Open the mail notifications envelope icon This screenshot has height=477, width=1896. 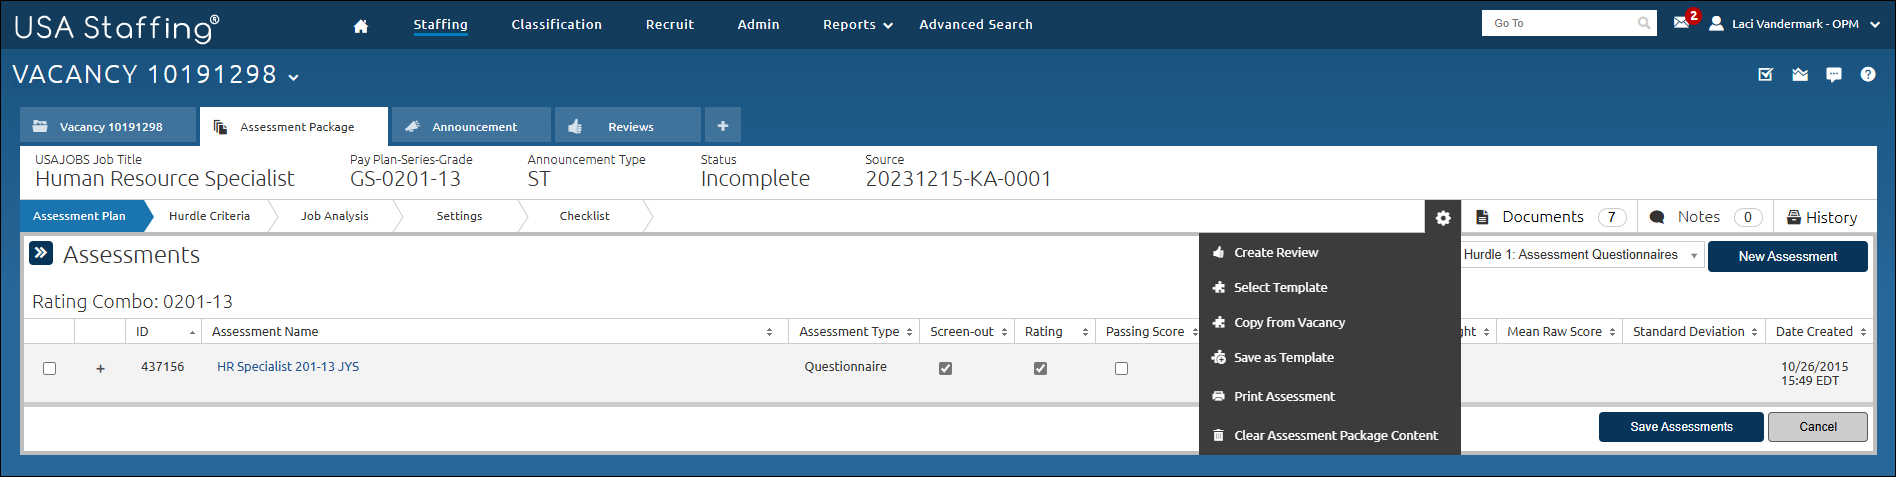(1681, 22)
